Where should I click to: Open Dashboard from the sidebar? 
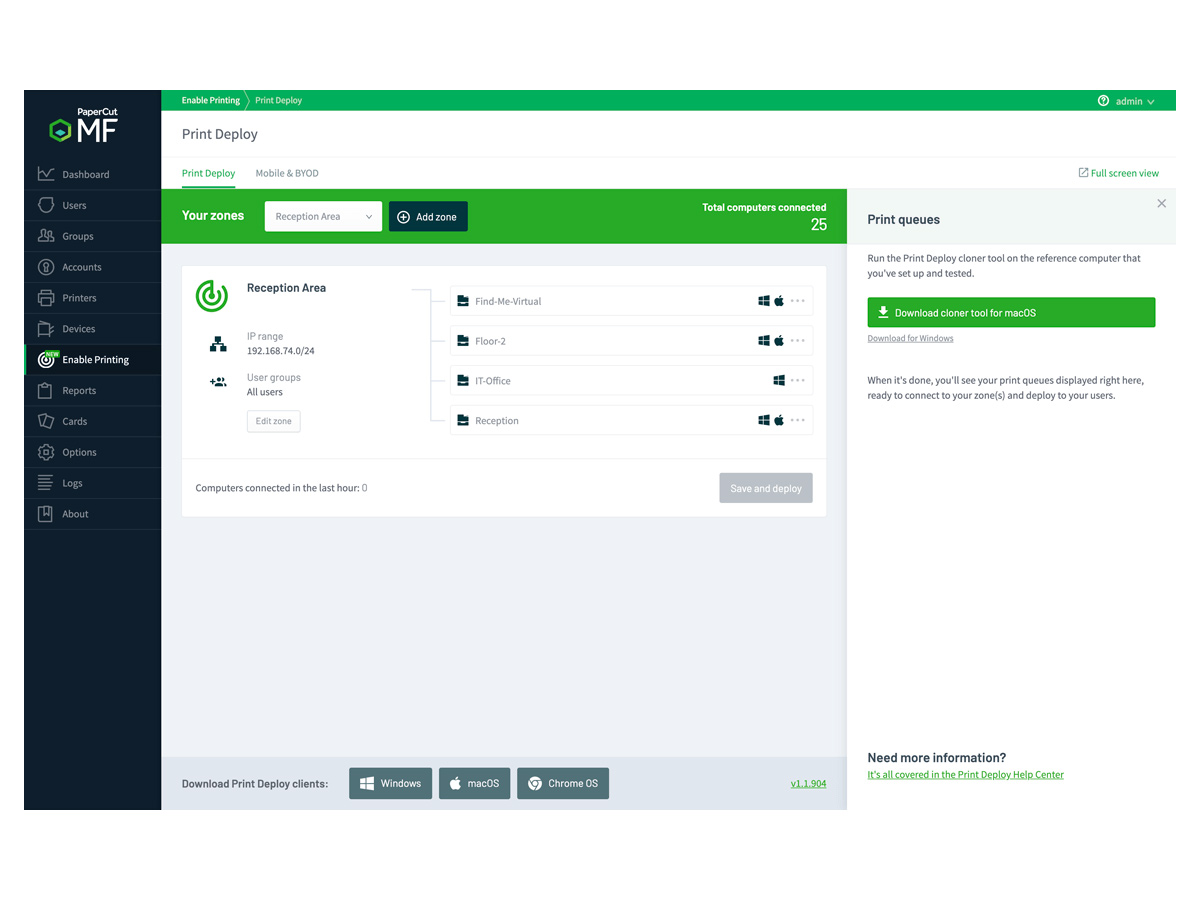(86, 174)
